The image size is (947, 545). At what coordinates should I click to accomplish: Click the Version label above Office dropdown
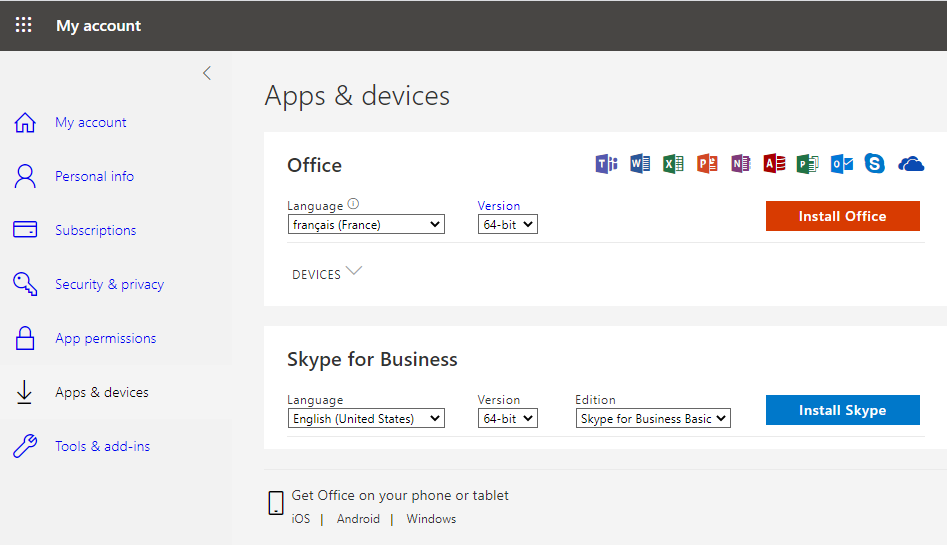tap(498, 205)
